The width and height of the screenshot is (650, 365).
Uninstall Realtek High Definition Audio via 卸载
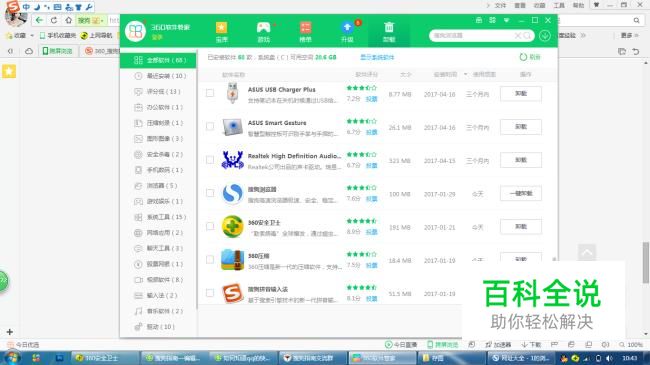[521, 160]
